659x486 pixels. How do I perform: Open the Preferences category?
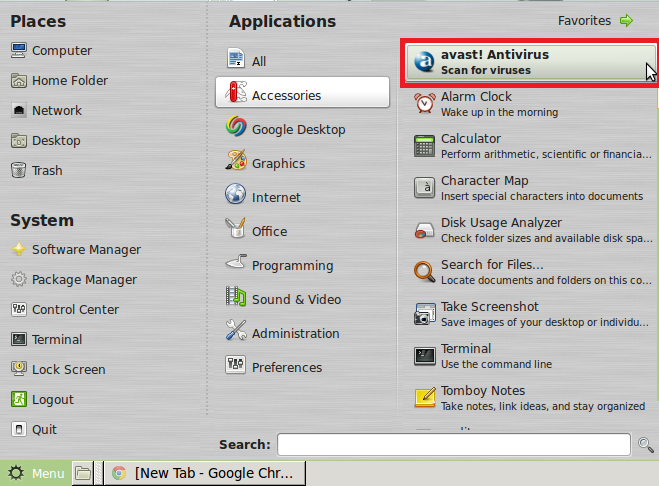pyautogui.click(x=274, y=365)
